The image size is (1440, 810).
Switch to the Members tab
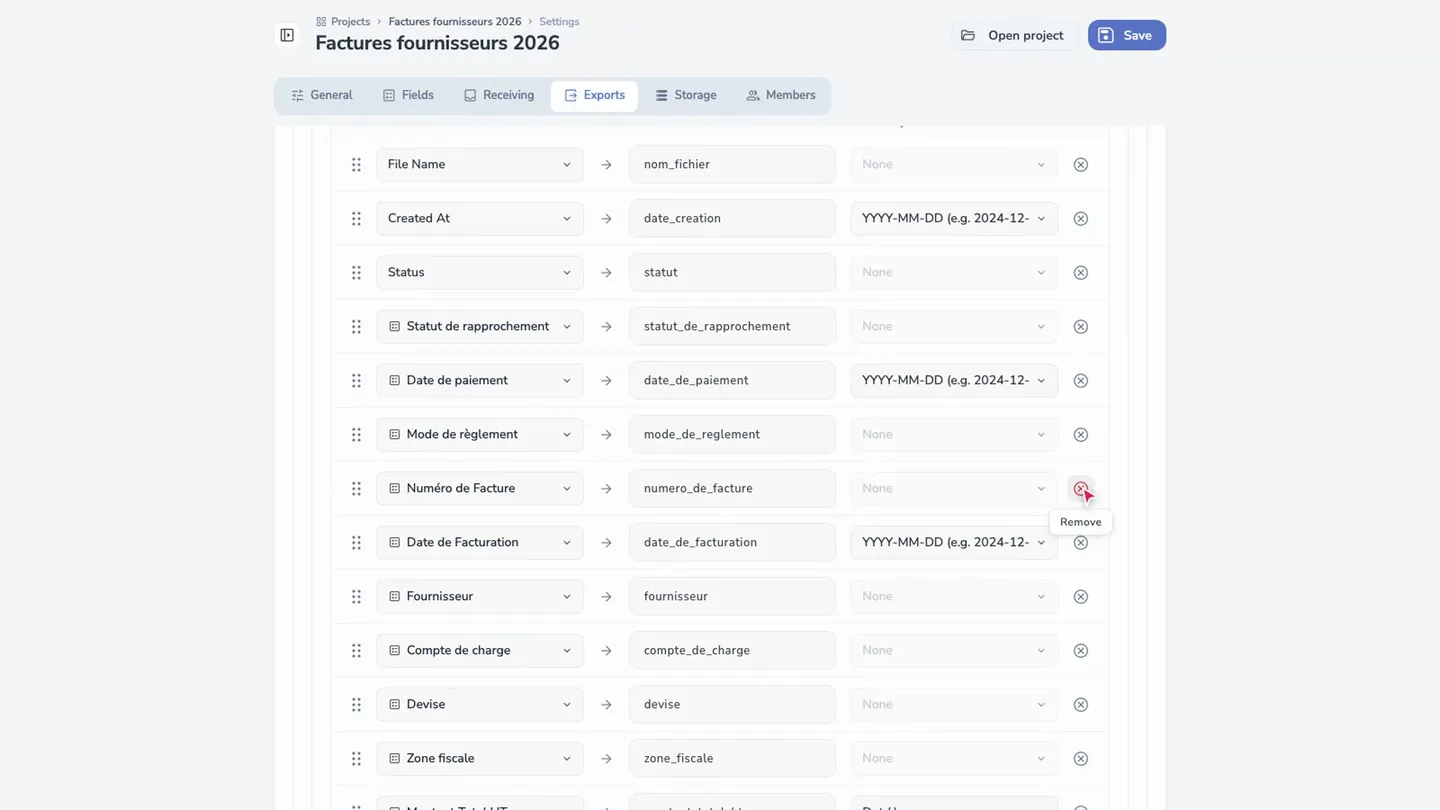[x=781, y=95]
